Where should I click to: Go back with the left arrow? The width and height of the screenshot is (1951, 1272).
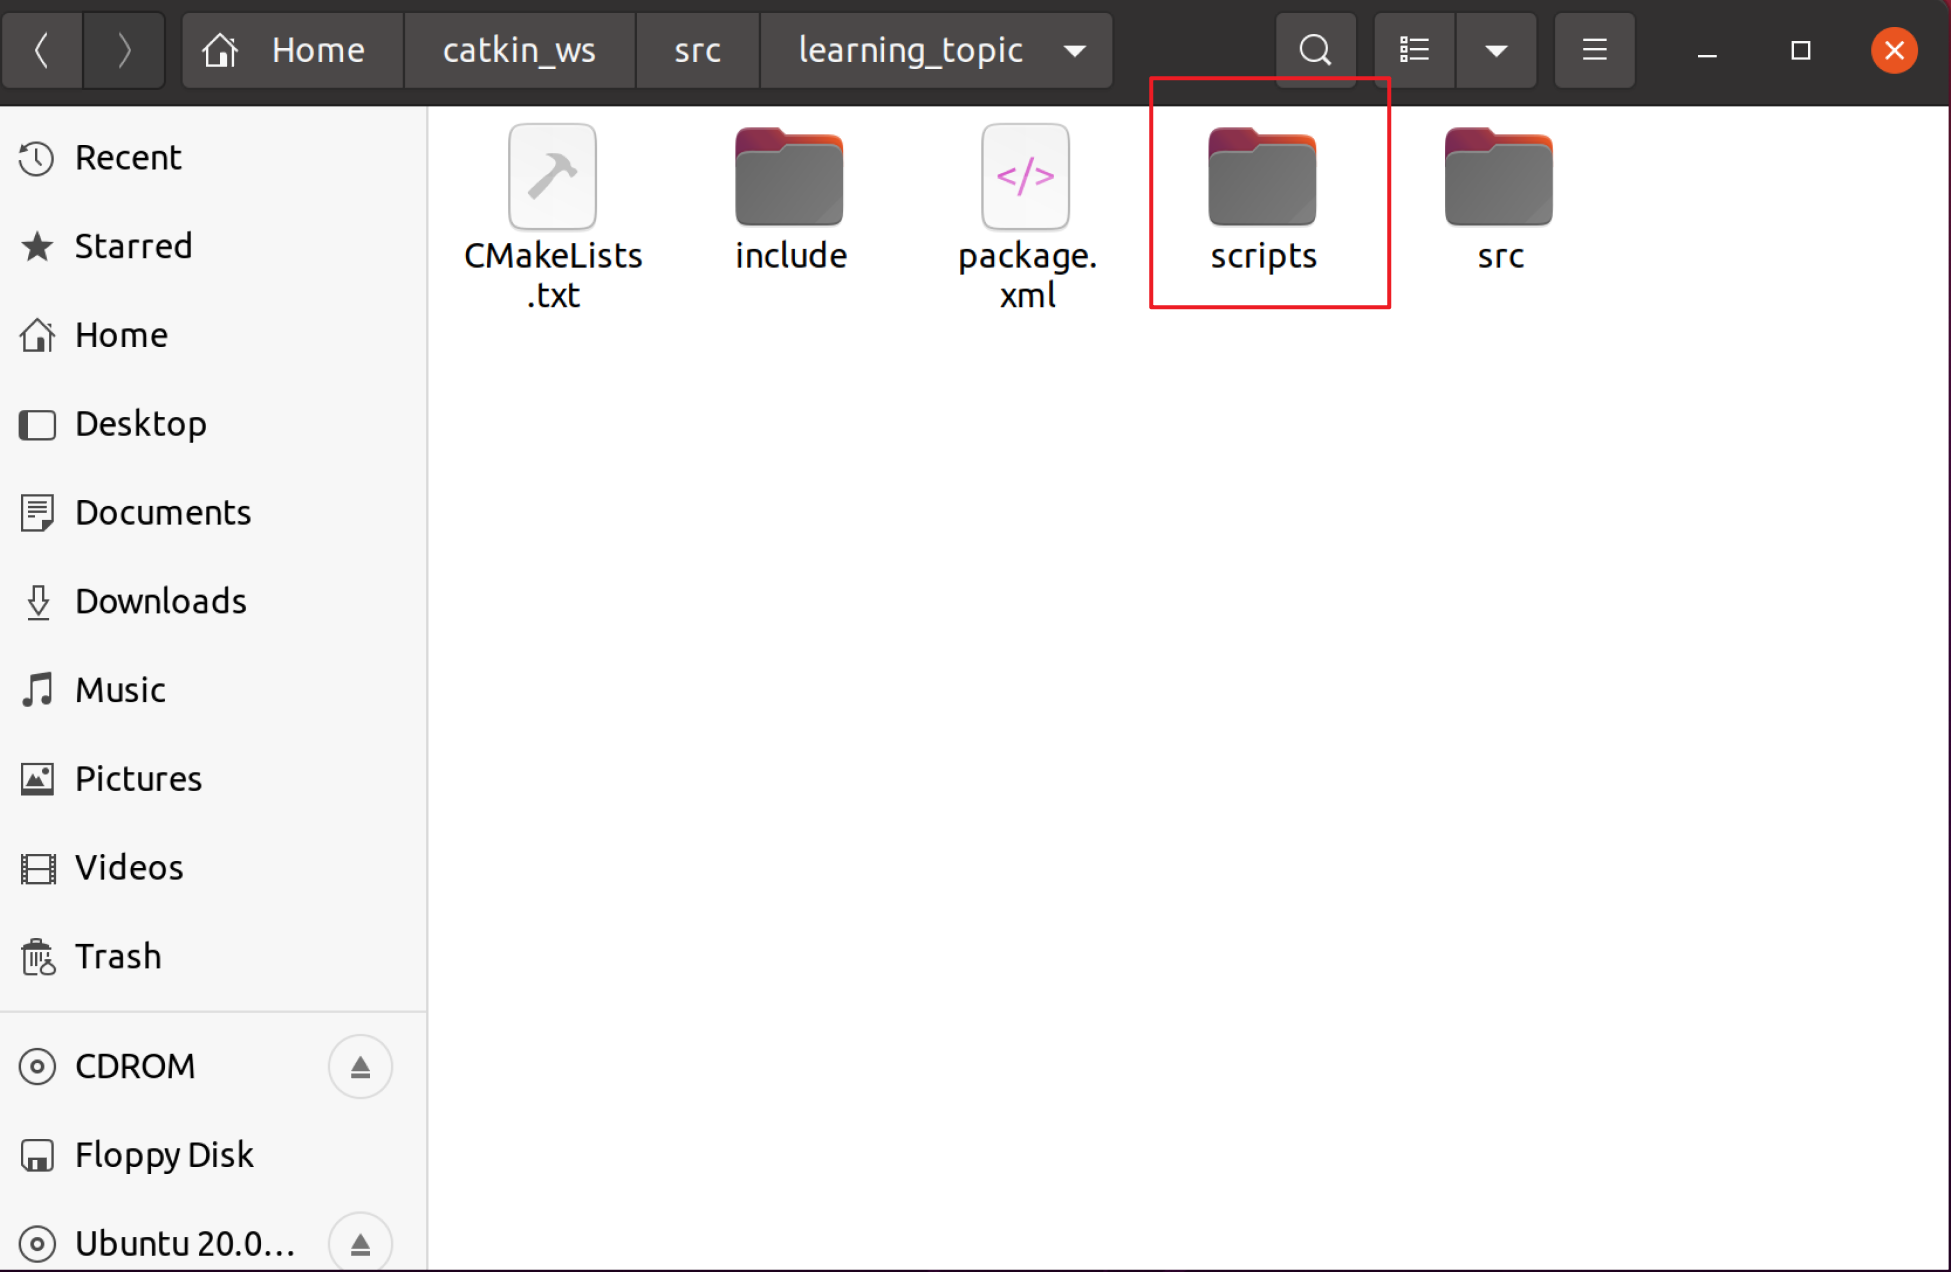coord(42,50)
